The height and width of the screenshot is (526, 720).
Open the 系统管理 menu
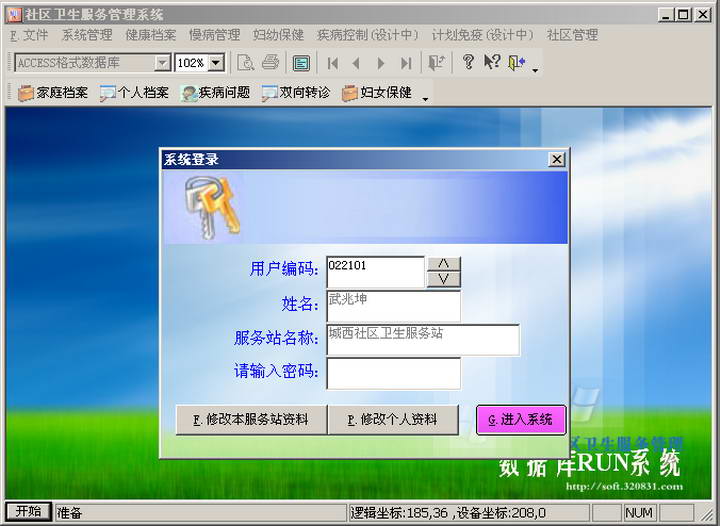click(x=87, y=35)
